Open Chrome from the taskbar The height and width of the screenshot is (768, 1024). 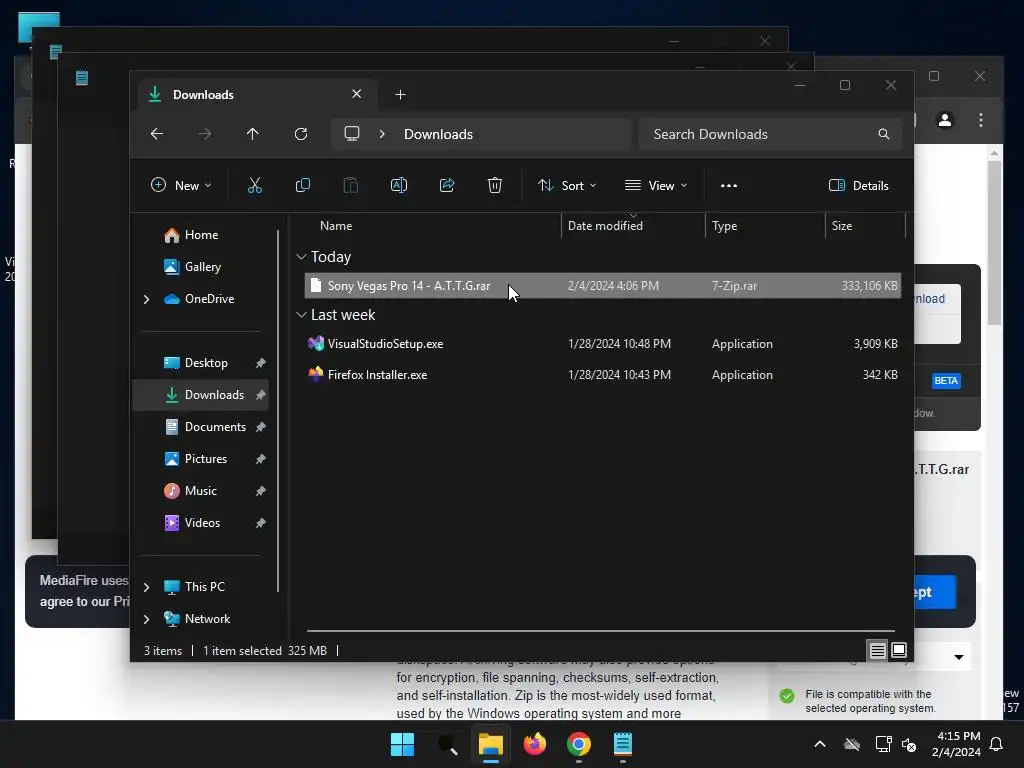tap(579, 744)
